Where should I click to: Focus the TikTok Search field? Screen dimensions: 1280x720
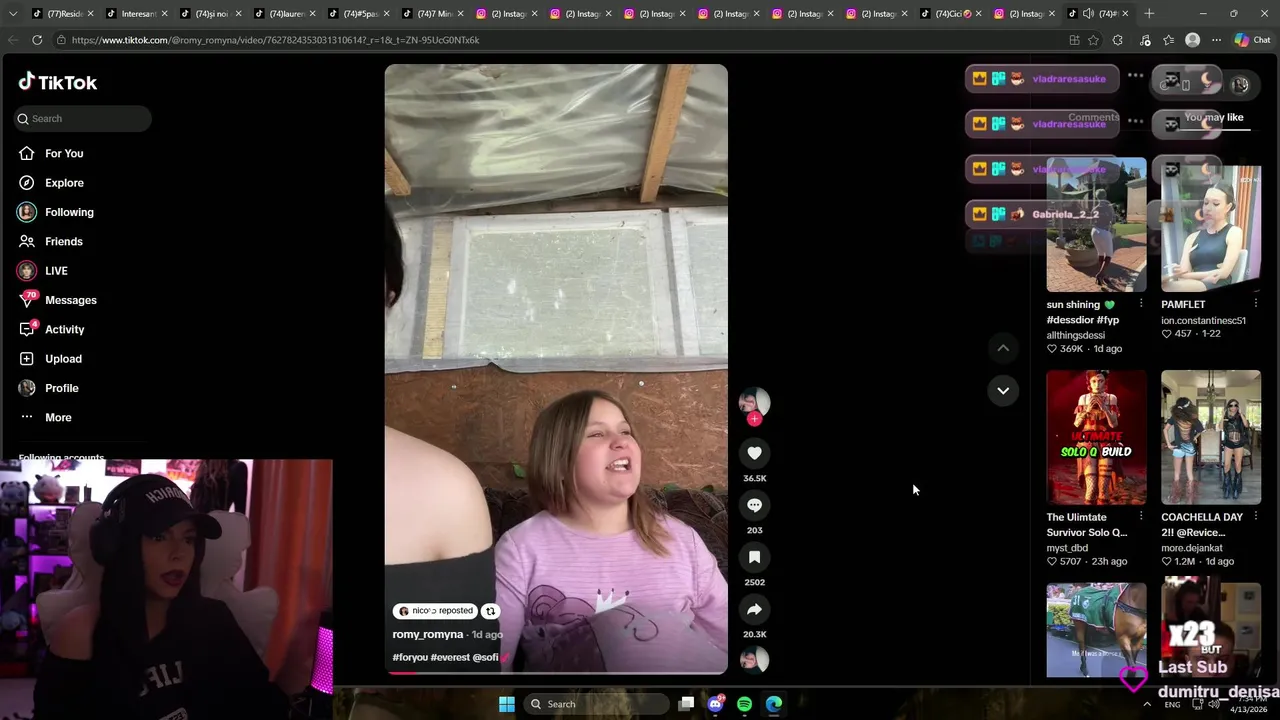pyautogui.click(x=83, y=118)
